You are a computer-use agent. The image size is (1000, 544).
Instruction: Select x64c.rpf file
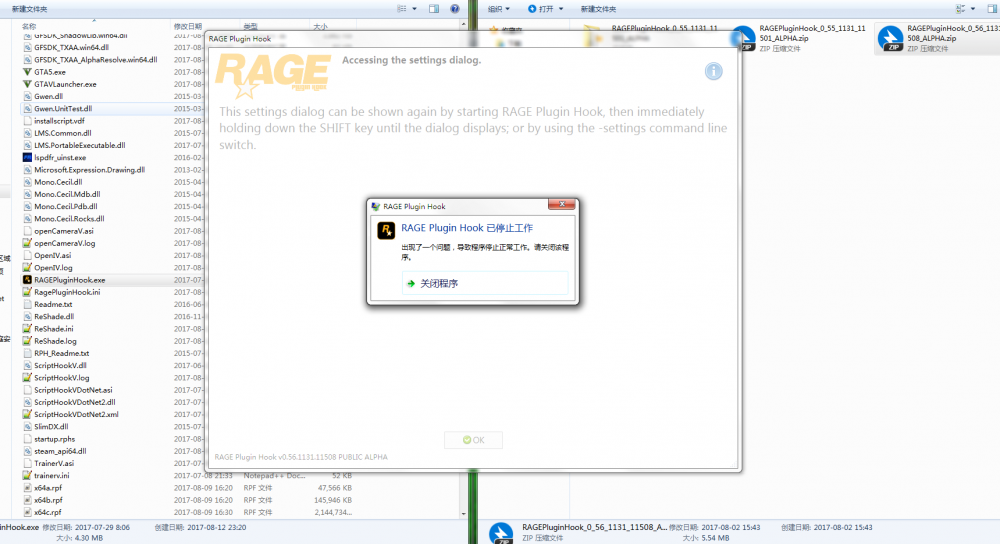click(x=48, y=512)
